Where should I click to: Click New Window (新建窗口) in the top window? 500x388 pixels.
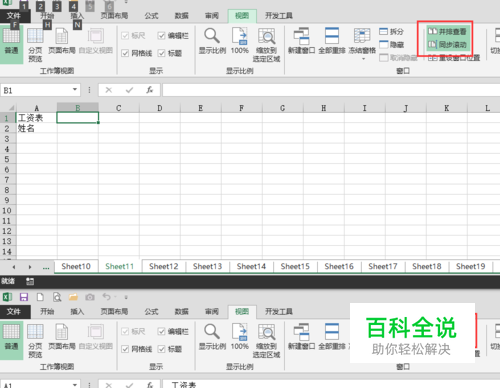[301, 41]
